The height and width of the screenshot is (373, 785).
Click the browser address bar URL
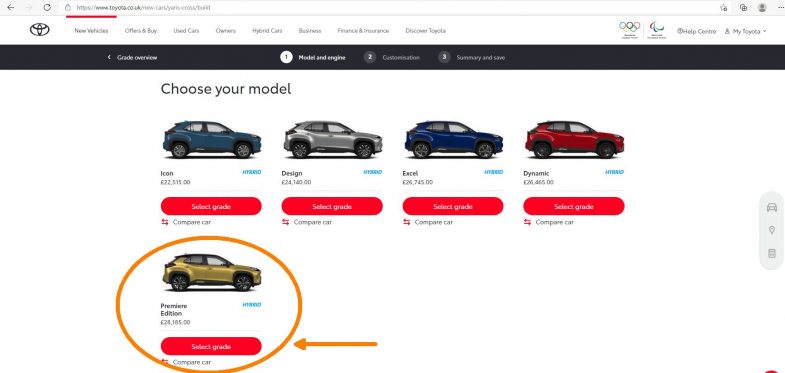(x=143, y=8)
